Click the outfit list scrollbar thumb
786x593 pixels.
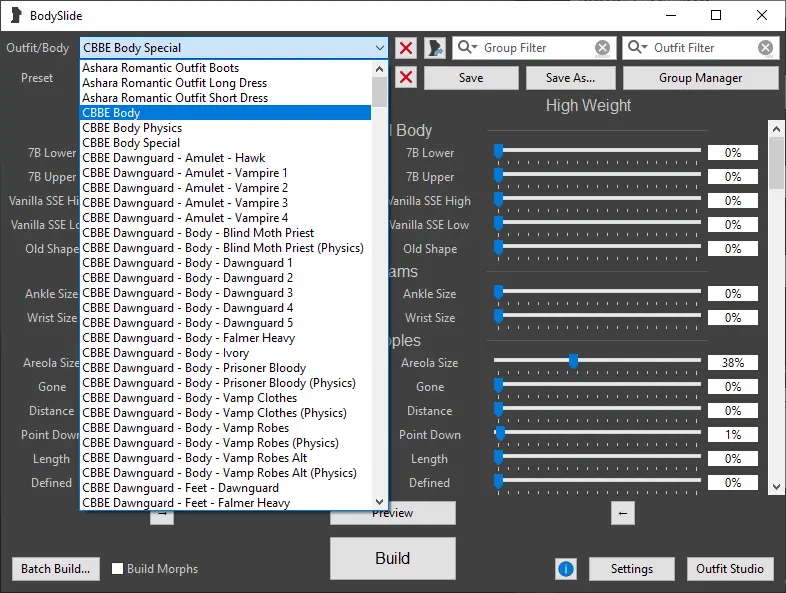(x=379, y=91)
